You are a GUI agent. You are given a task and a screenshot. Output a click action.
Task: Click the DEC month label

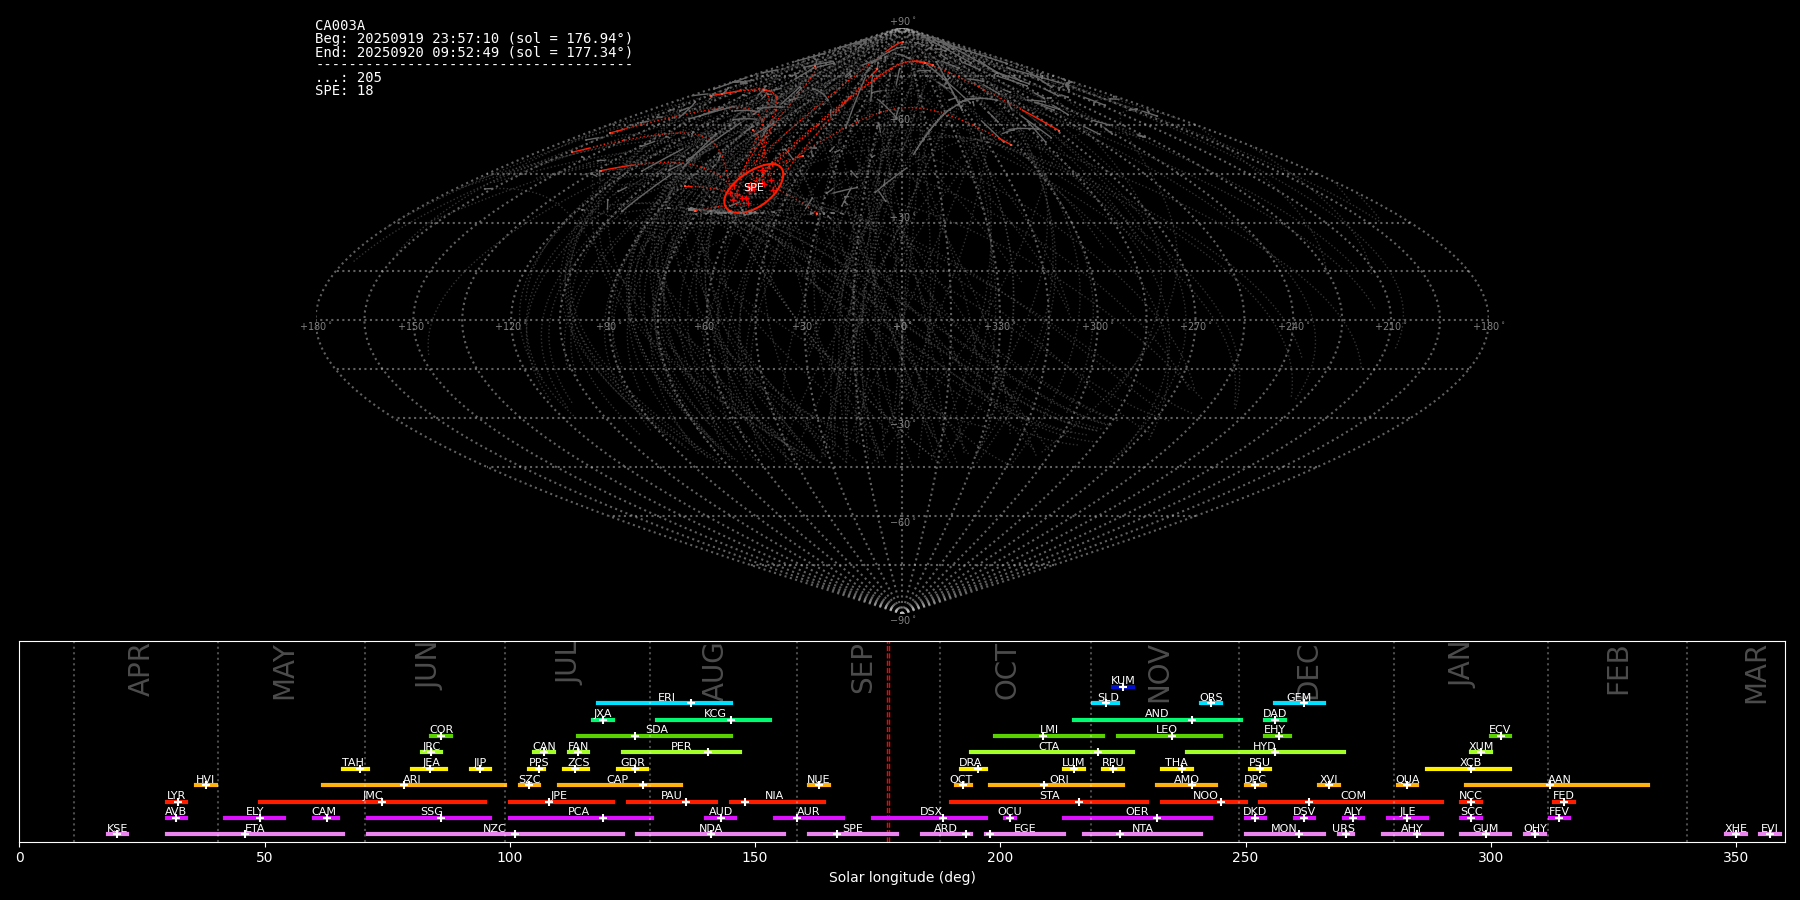[x=1308, y=672]
